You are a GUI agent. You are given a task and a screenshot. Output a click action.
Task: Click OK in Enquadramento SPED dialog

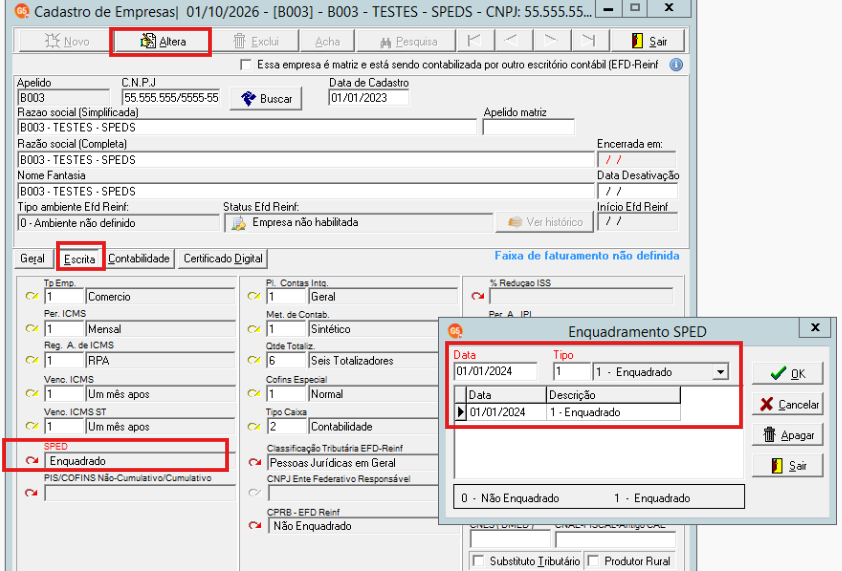click(x=787, y=373)
